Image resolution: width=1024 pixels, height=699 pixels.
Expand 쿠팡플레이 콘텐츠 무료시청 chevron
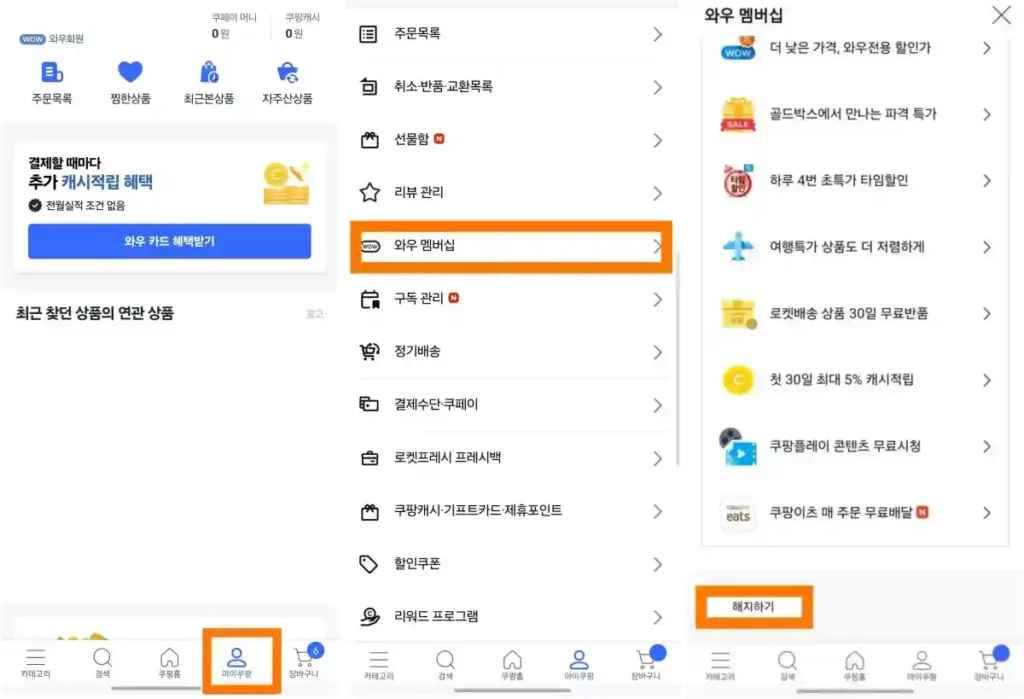click(x=987, y=447)
